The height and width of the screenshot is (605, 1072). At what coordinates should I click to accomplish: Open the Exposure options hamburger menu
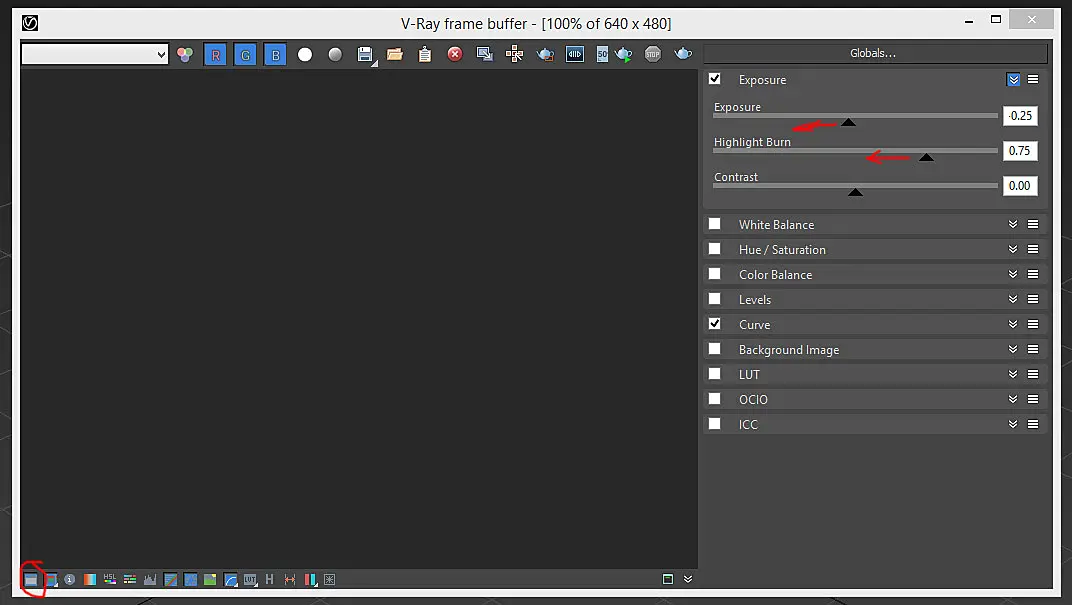(x=1033, y=79)
